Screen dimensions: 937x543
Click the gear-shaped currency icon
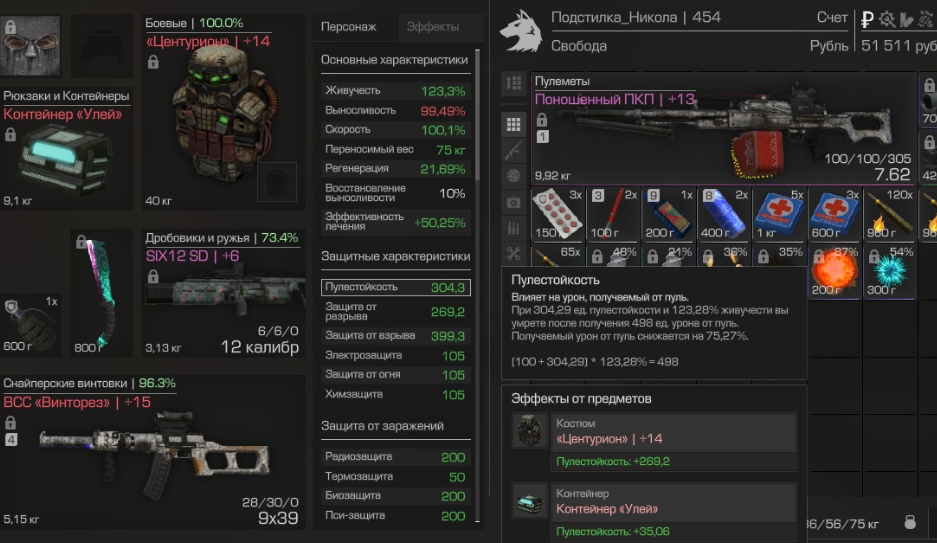tap(887, 20)
